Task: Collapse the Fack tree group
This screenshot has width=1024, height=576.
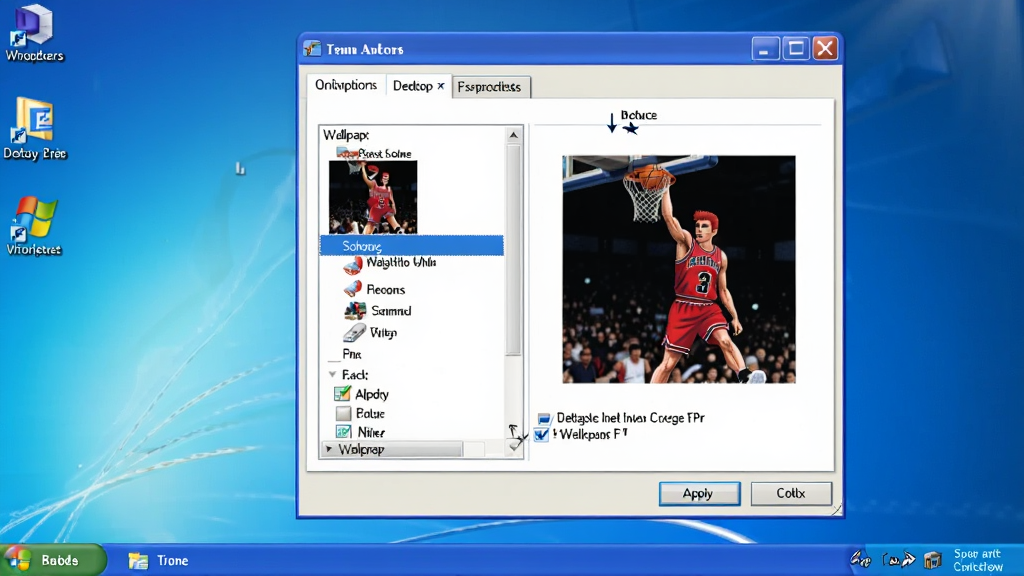Action: [x=332, y=374]
